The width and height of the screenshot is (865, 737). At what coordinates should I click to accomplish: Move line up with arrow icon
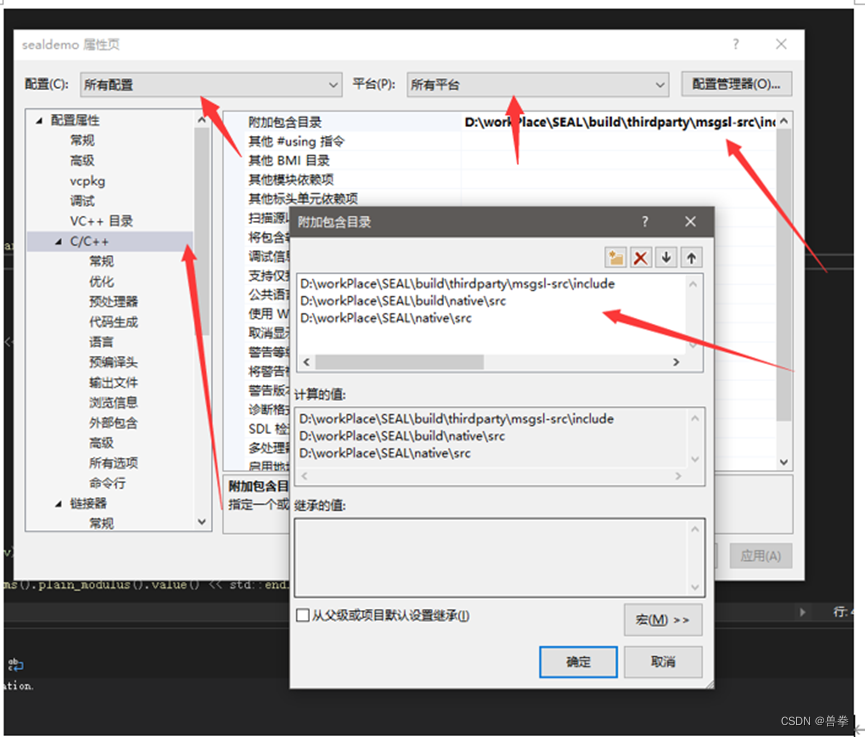(x=691, y=258)
